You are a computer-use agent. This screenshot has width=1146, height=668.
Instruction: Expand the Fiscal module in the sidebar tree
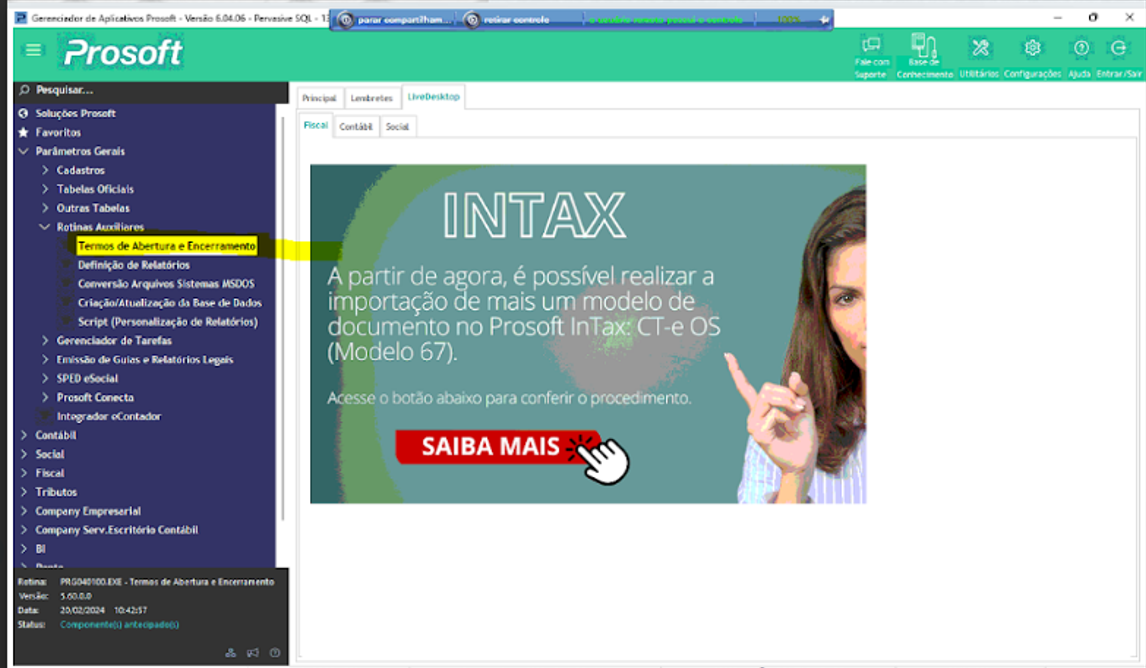tap(23, 474)
